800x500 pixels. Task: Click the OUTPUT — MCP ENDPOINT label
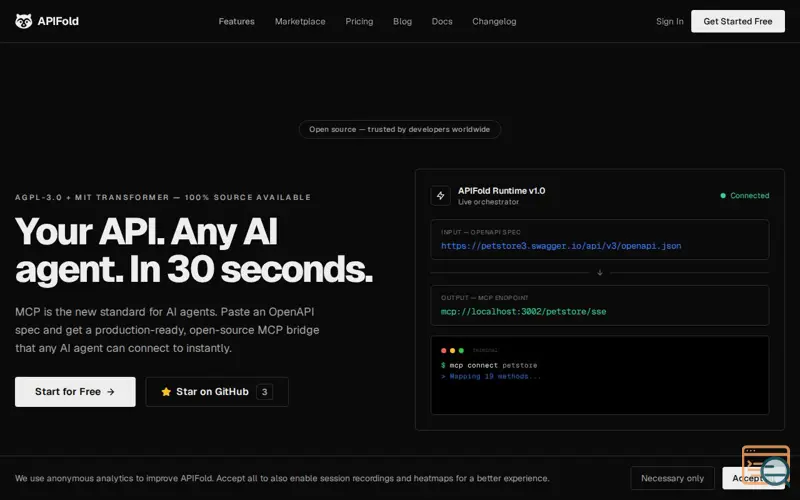tap(485, 298)
